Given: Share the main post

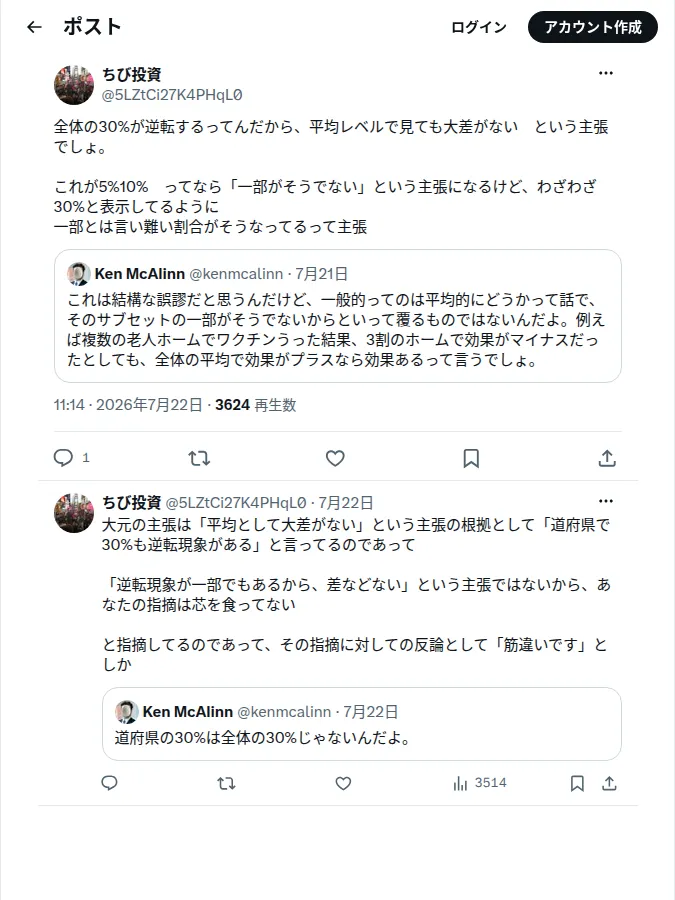Looking at the screenshot, I should click(607, 458).
